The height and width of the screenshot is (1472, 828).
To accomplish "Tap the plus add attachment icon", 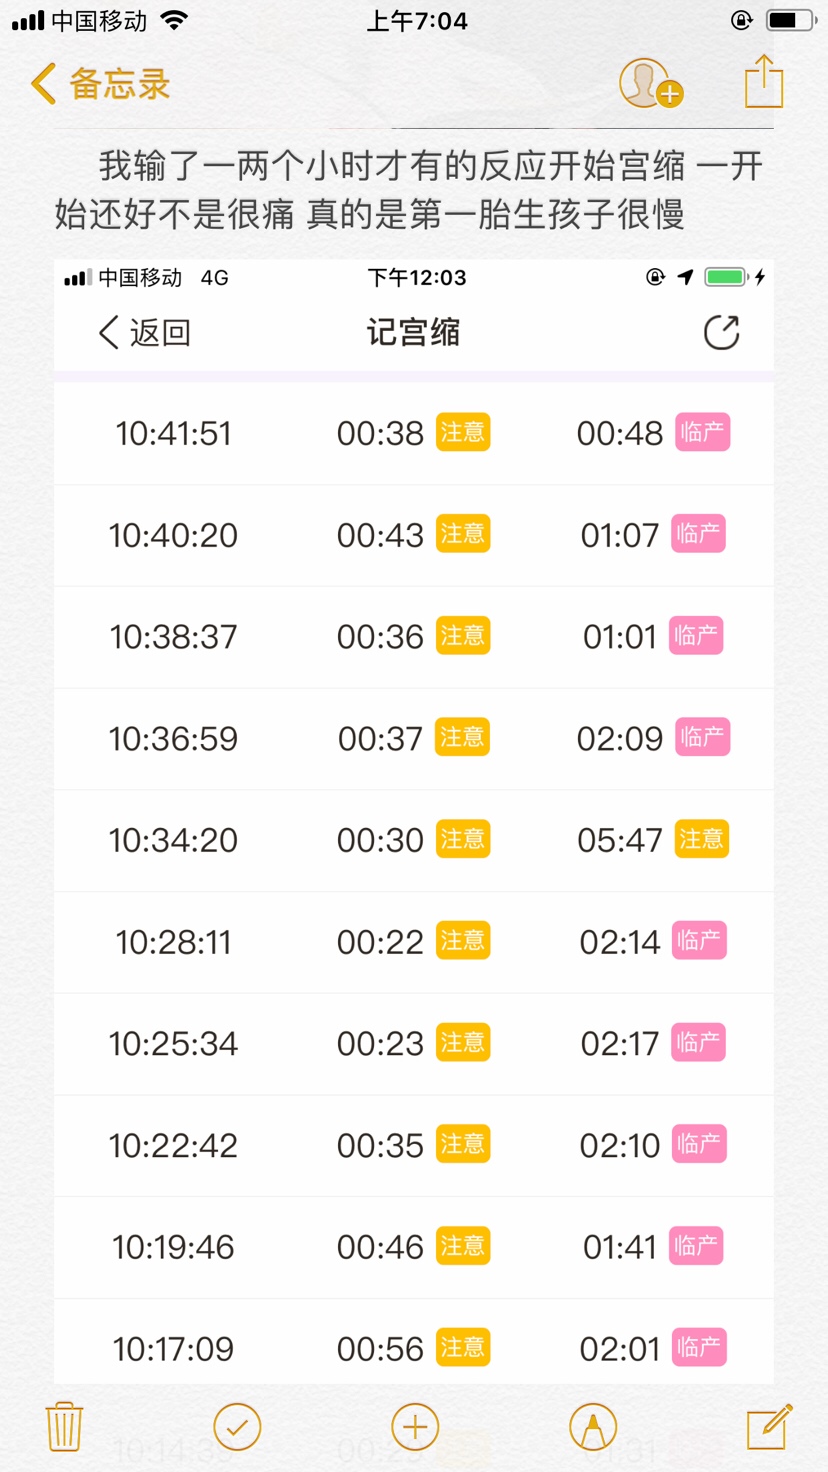I will pyautogui.click(x=415, y=1427).
